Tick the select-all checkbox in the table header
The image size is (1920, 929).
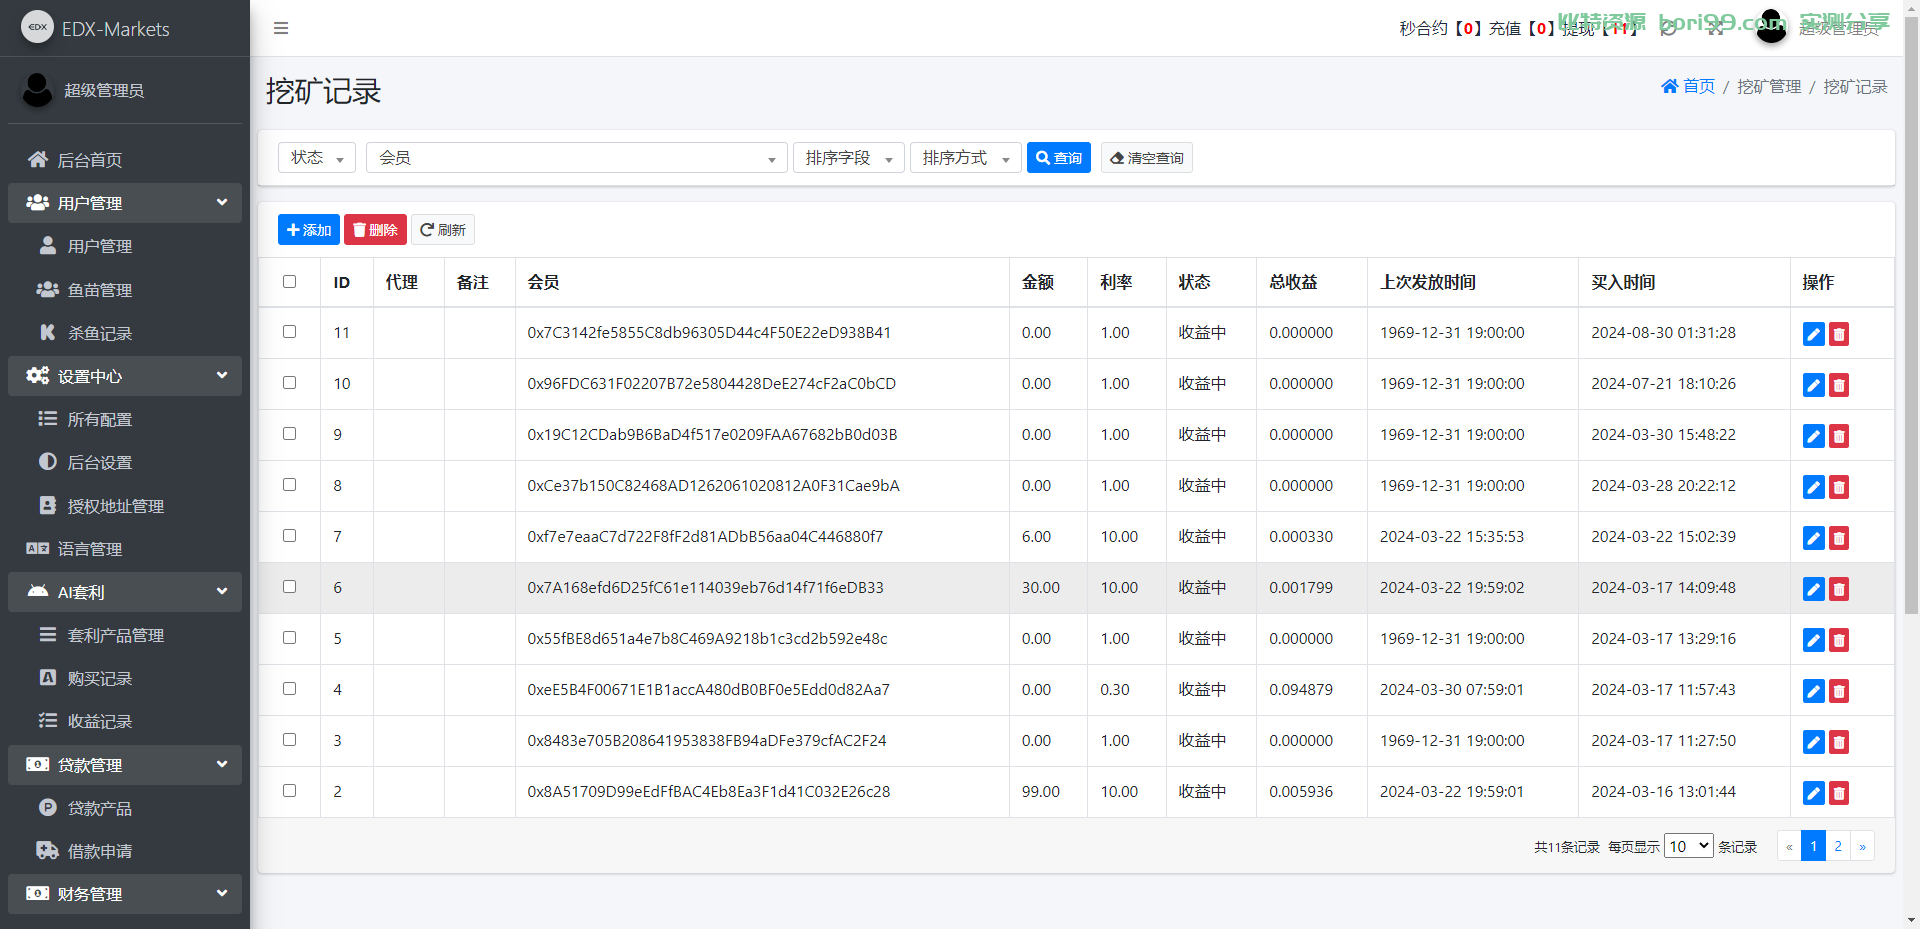[289, 282]
